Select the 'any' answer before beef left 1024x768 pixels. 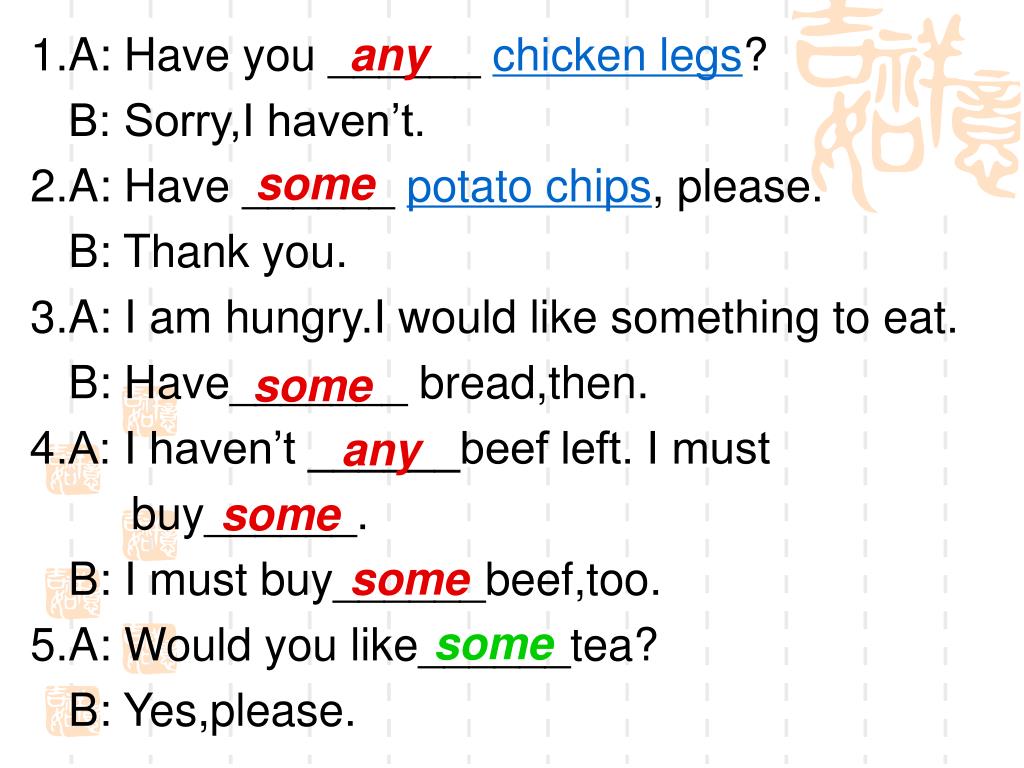pos(383,451)
